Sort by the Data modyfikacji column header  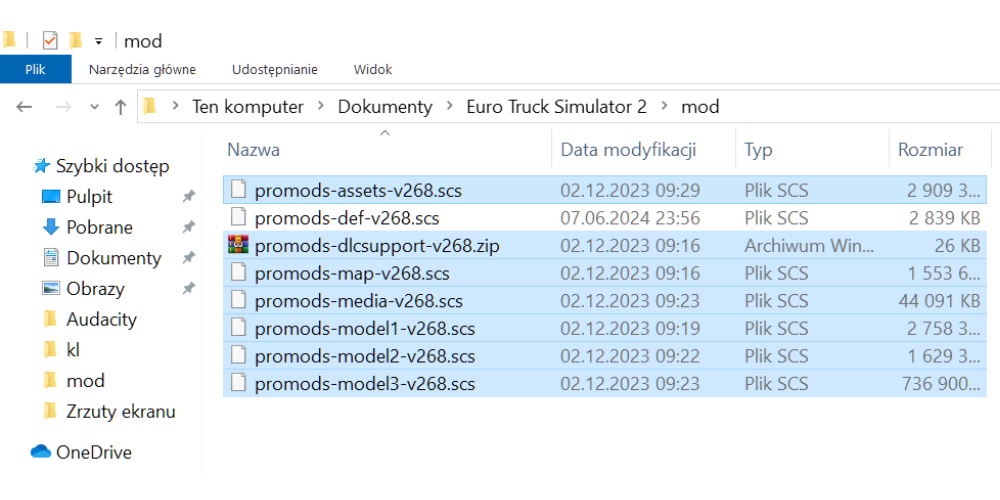[628, 150]
